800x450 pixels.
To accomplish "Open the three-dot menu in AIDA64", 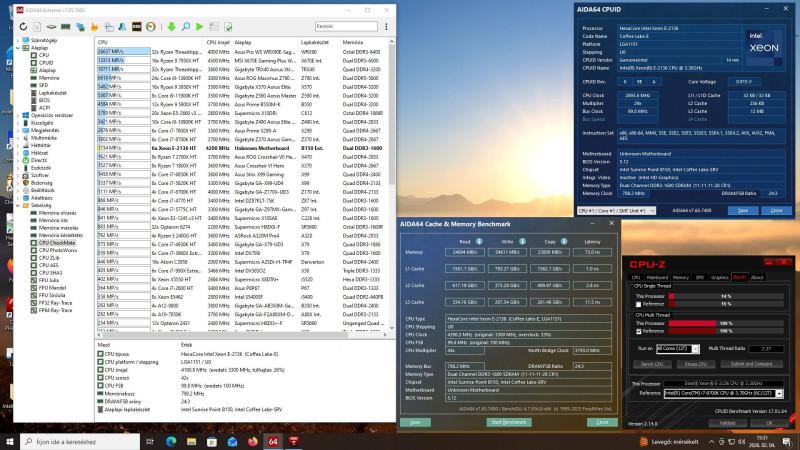I will tap(386, 27).
